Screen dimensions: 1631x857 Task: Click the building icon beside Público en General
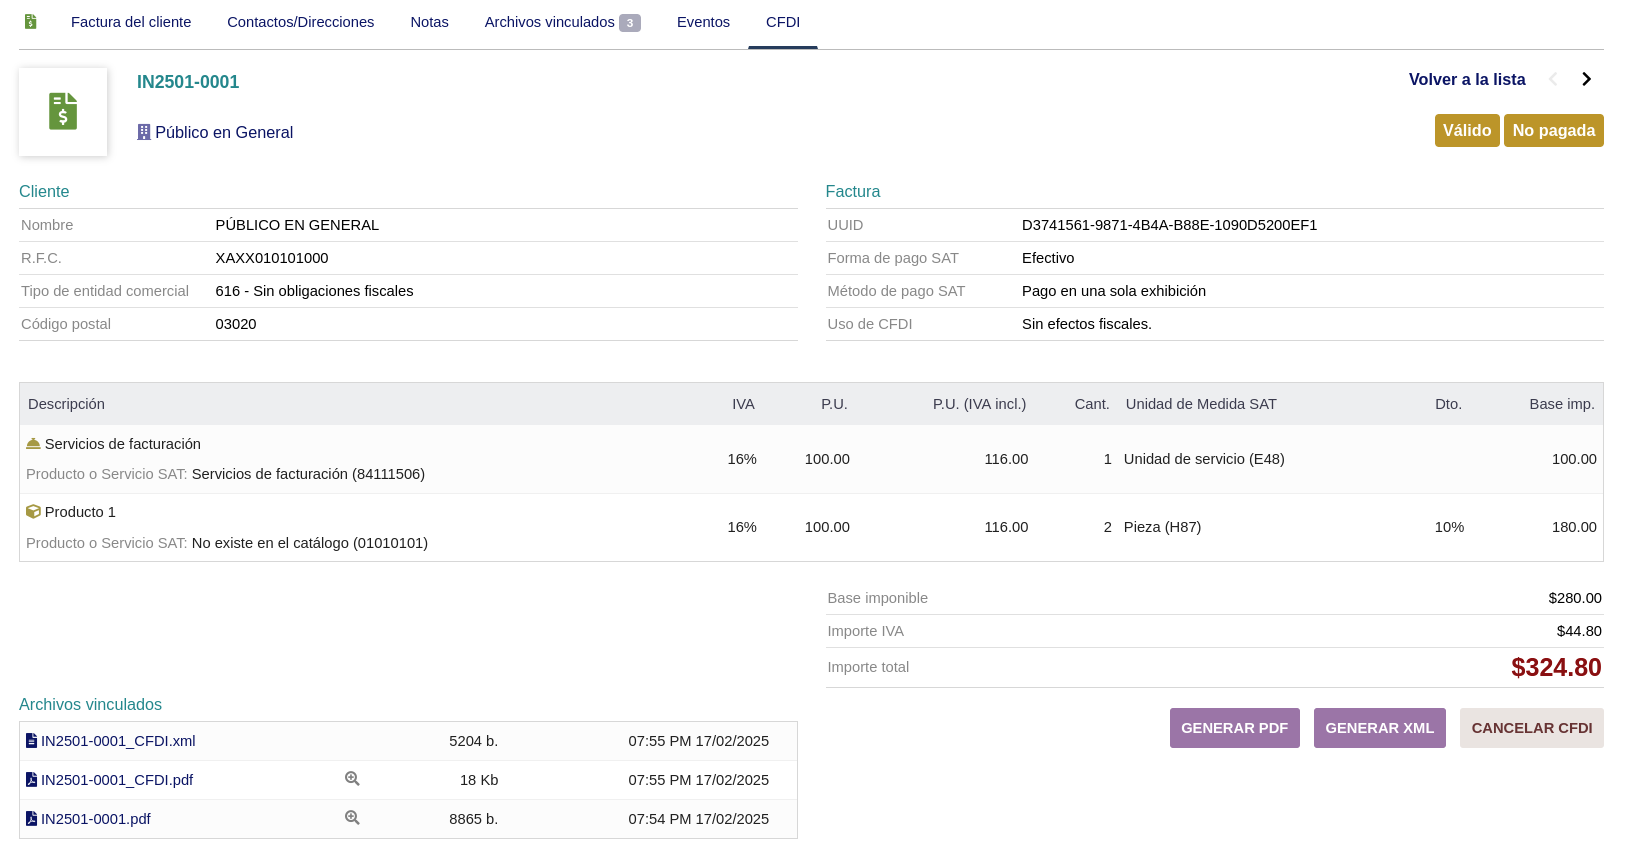[144, 132]
